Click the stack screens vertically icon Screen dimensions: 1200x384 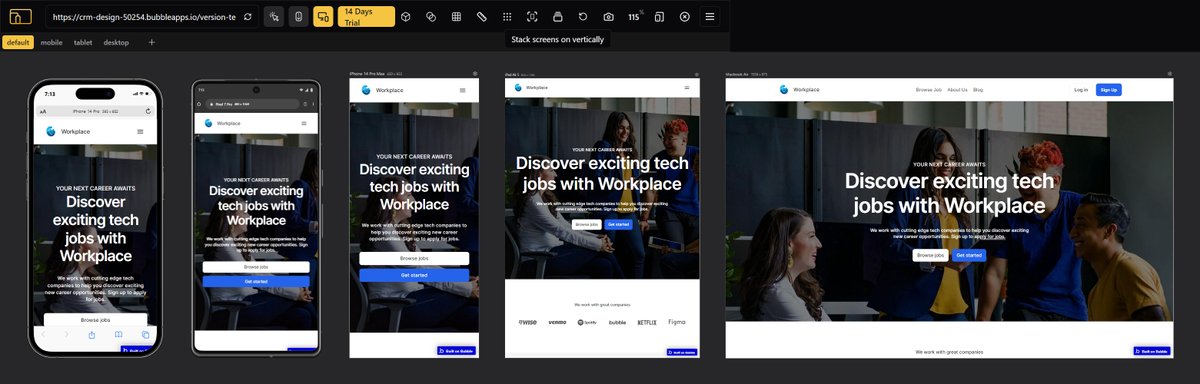click(x=558, y=17)
